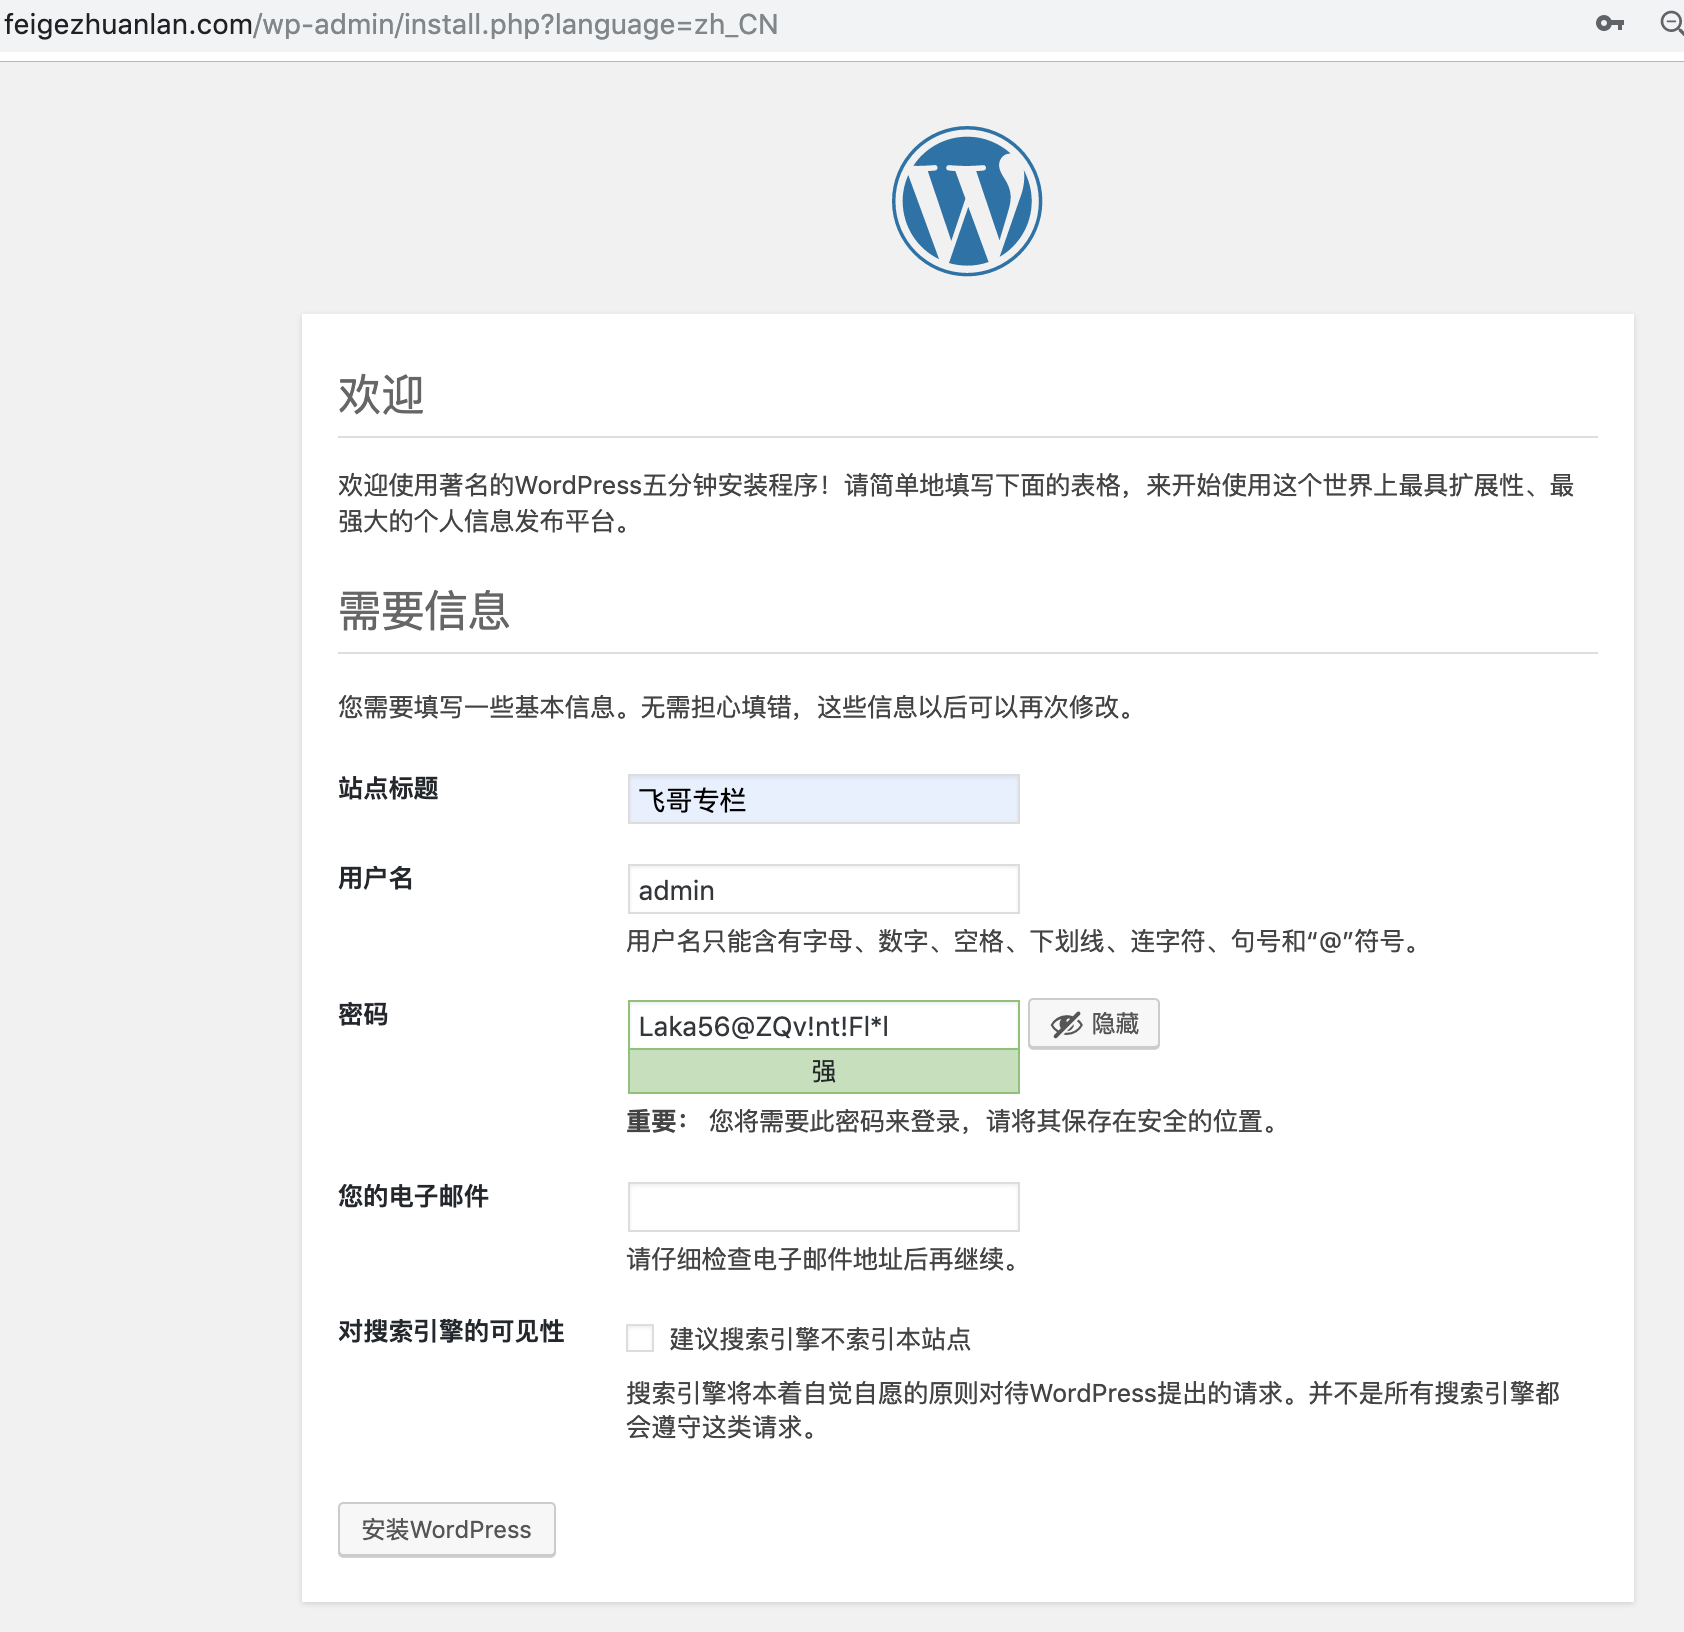The width and height of the screenshot is (1684, 1632).
Task: Click the browser address bar URL
Action: [390, 24]
